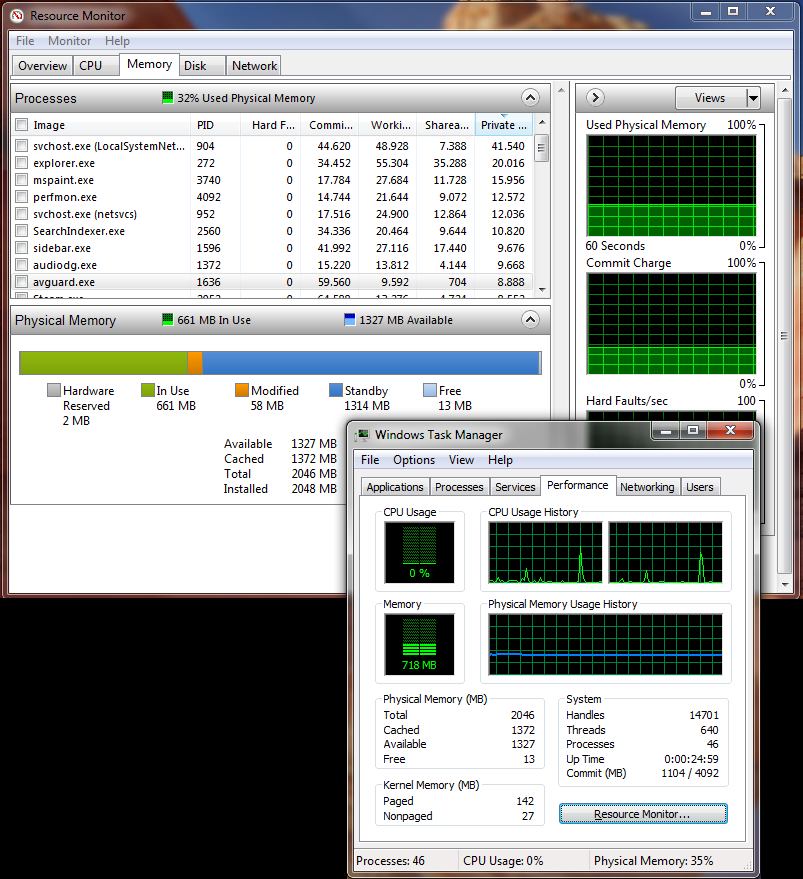This screenshot has width=803, height=879.
Task: Switch to Task Manager Services tab
Action: (515, 487)
